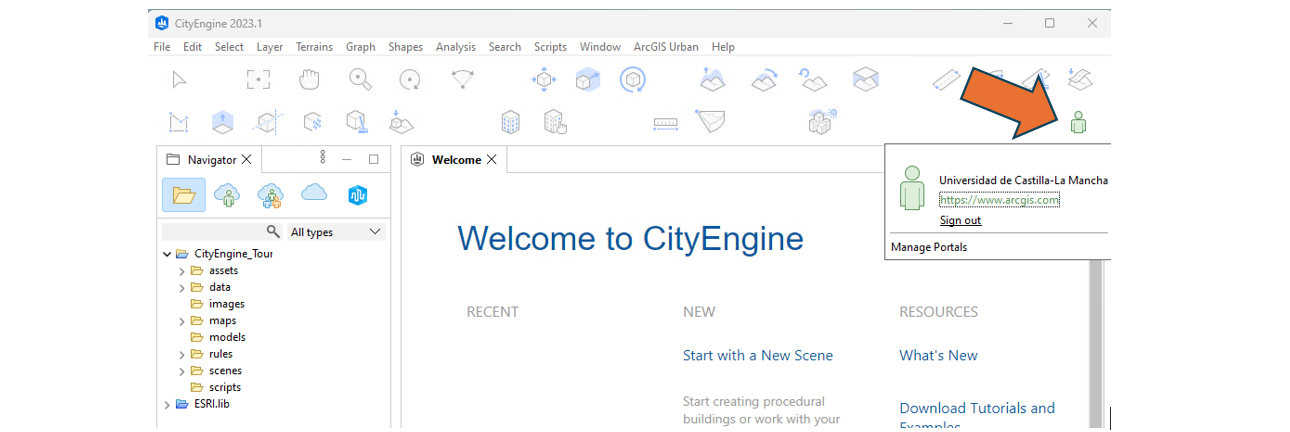Open the Dashboard and shadow tool
1290x432 pixels.
pos(822,121)
